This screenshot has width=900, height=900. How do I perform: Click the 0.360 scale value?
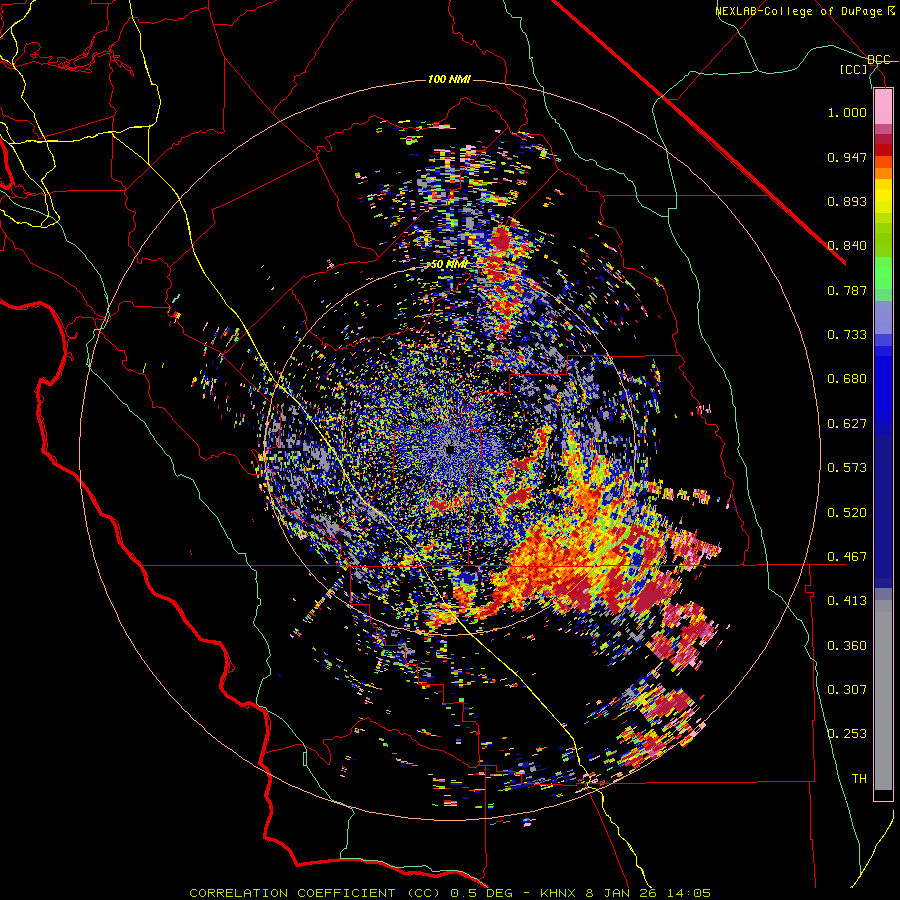(x=847, y=646)
